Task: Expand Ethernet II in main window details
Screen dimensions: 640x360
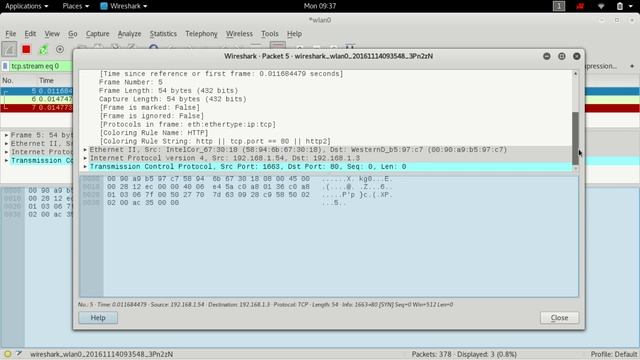Action: [6, 144]
